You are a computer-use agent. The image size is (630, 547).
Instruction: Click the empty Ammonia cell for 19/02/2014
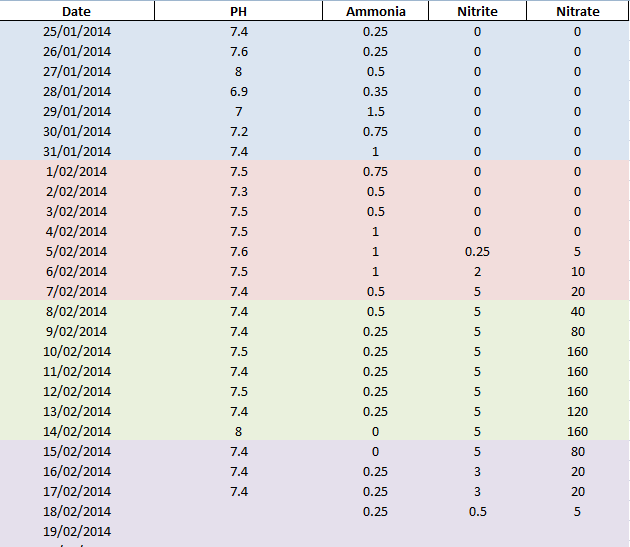tap(376, 531)
